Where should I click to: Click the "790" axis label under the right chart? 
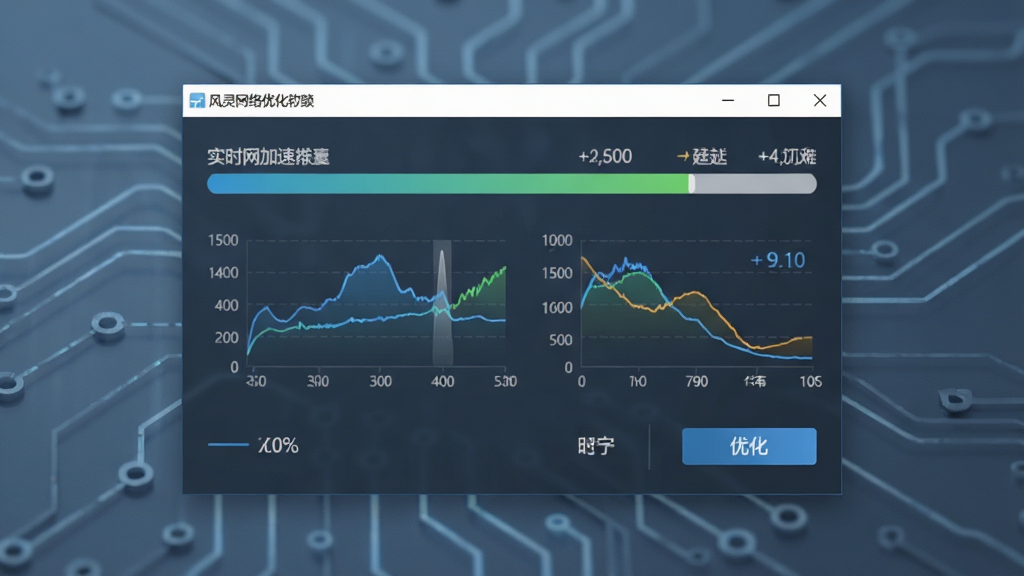point(697,381)
